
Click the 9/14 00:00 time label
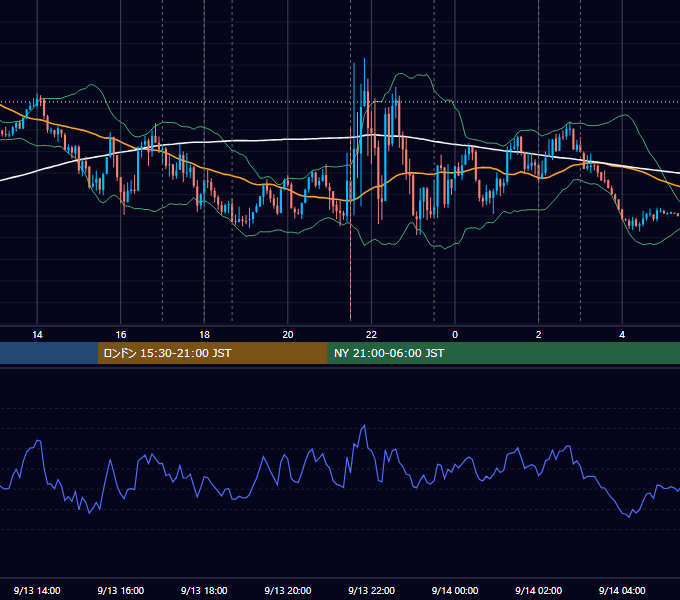(455, 590)
